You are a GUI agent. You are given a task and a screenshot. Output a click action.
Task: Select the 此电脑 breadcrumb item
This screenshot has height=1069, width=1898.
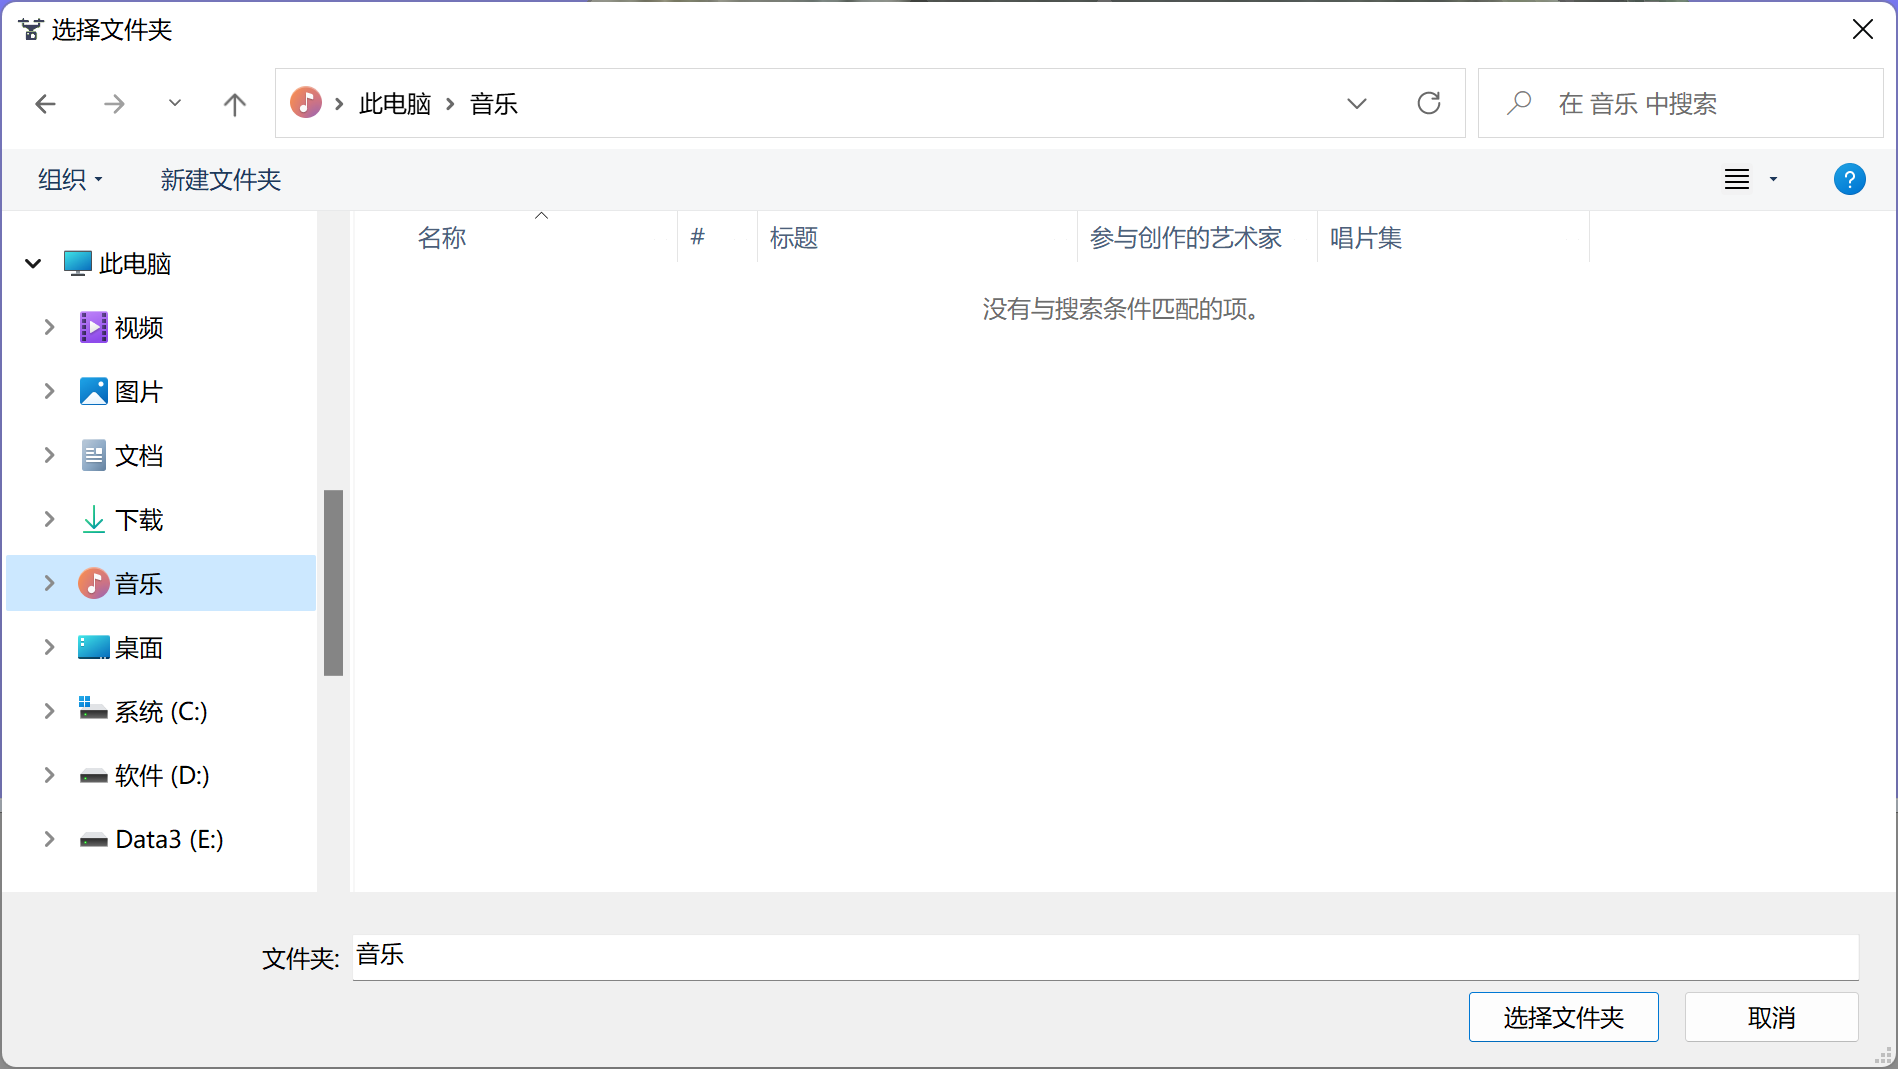394,103
